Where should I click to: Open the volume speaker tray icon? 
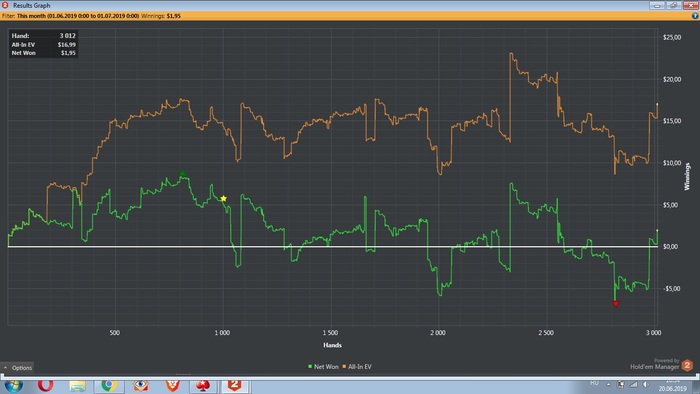tap(646, 384)
